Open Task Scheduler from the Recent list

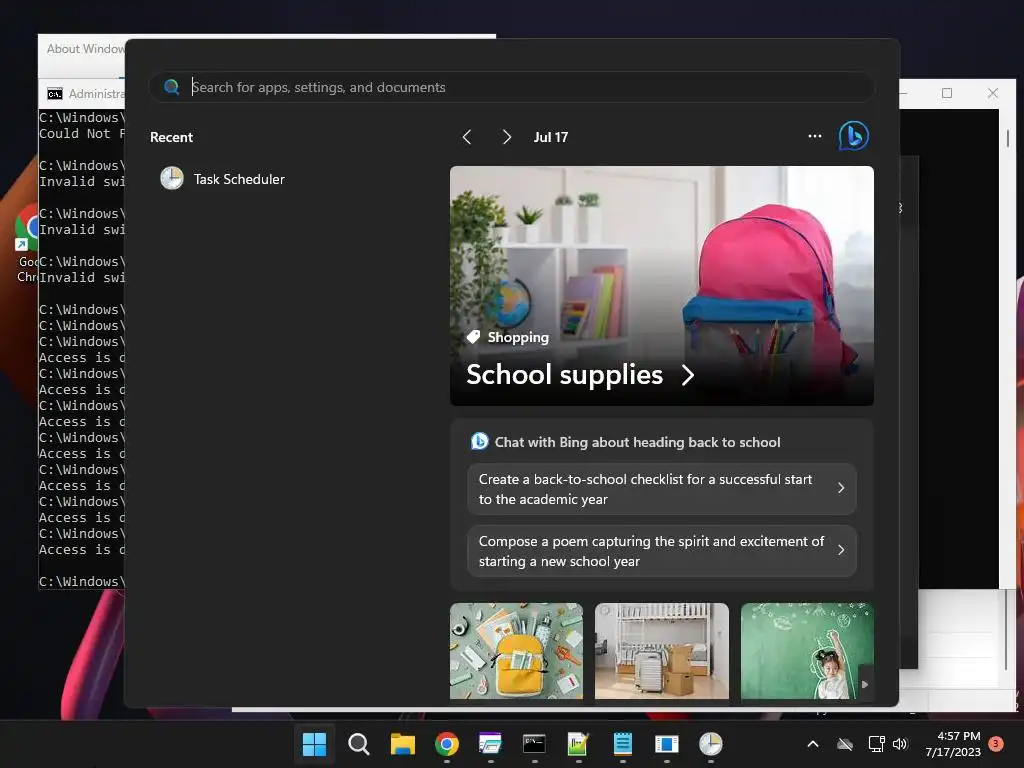(x=223, y=179)
